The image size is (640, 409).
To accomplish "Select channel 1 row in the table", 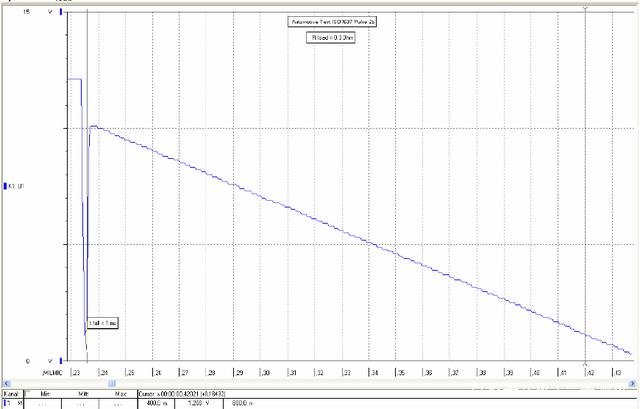I will click(x=13, y=404).
